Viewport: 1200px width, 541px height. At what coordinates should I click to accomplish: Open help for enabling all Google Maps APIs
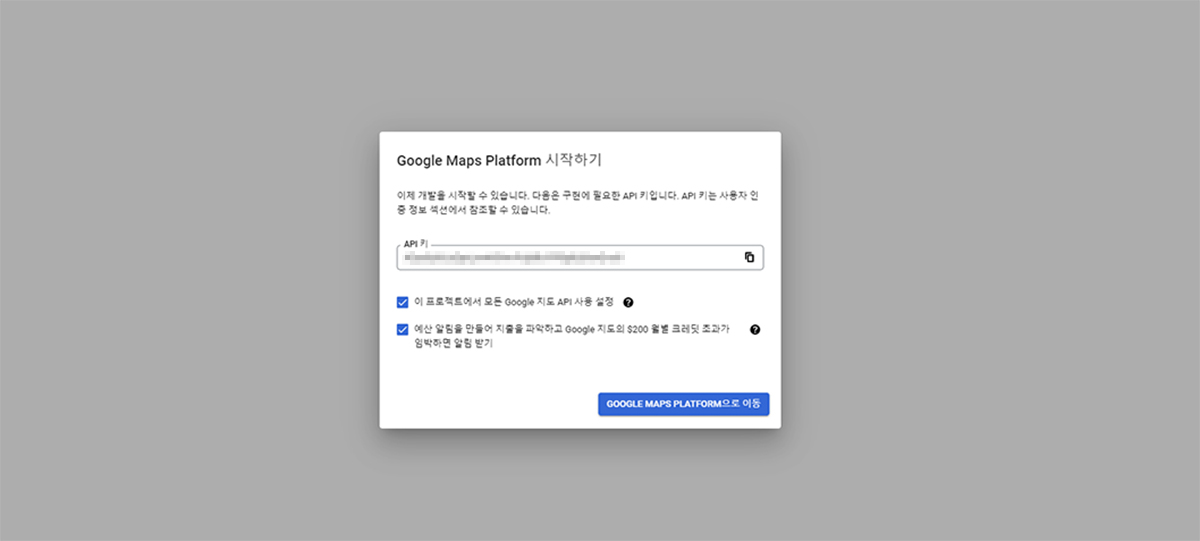[x=628, y=302]
